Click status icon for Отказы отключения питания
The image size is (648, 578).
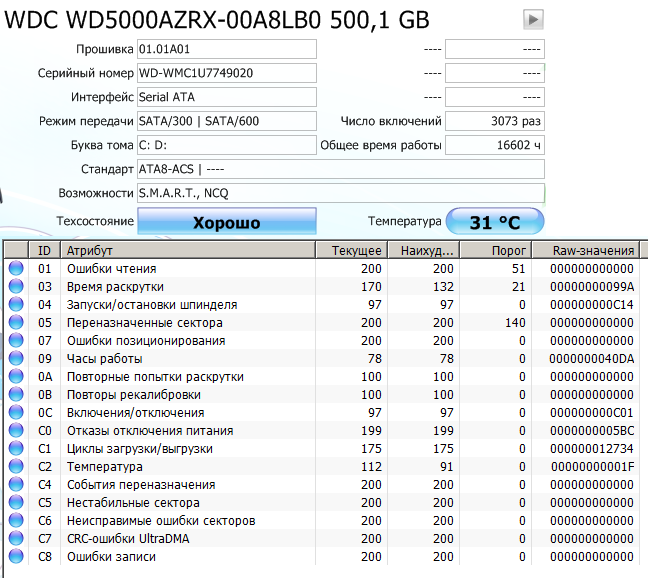tap(16, 431)
